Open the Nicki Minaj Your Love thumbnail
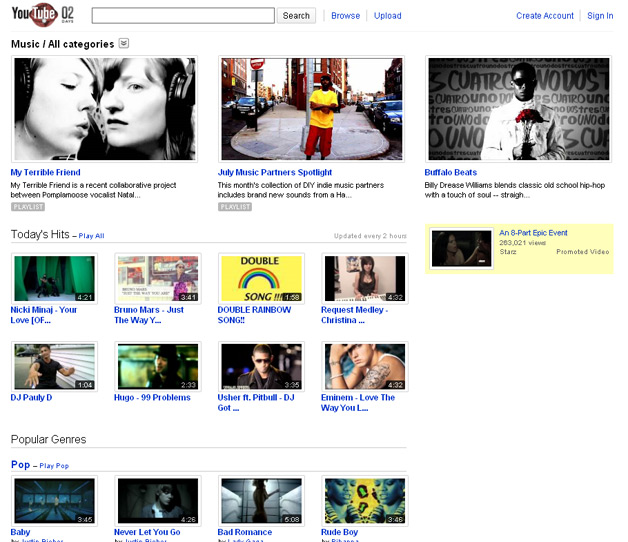628x542 pixels. coord(54,278)
